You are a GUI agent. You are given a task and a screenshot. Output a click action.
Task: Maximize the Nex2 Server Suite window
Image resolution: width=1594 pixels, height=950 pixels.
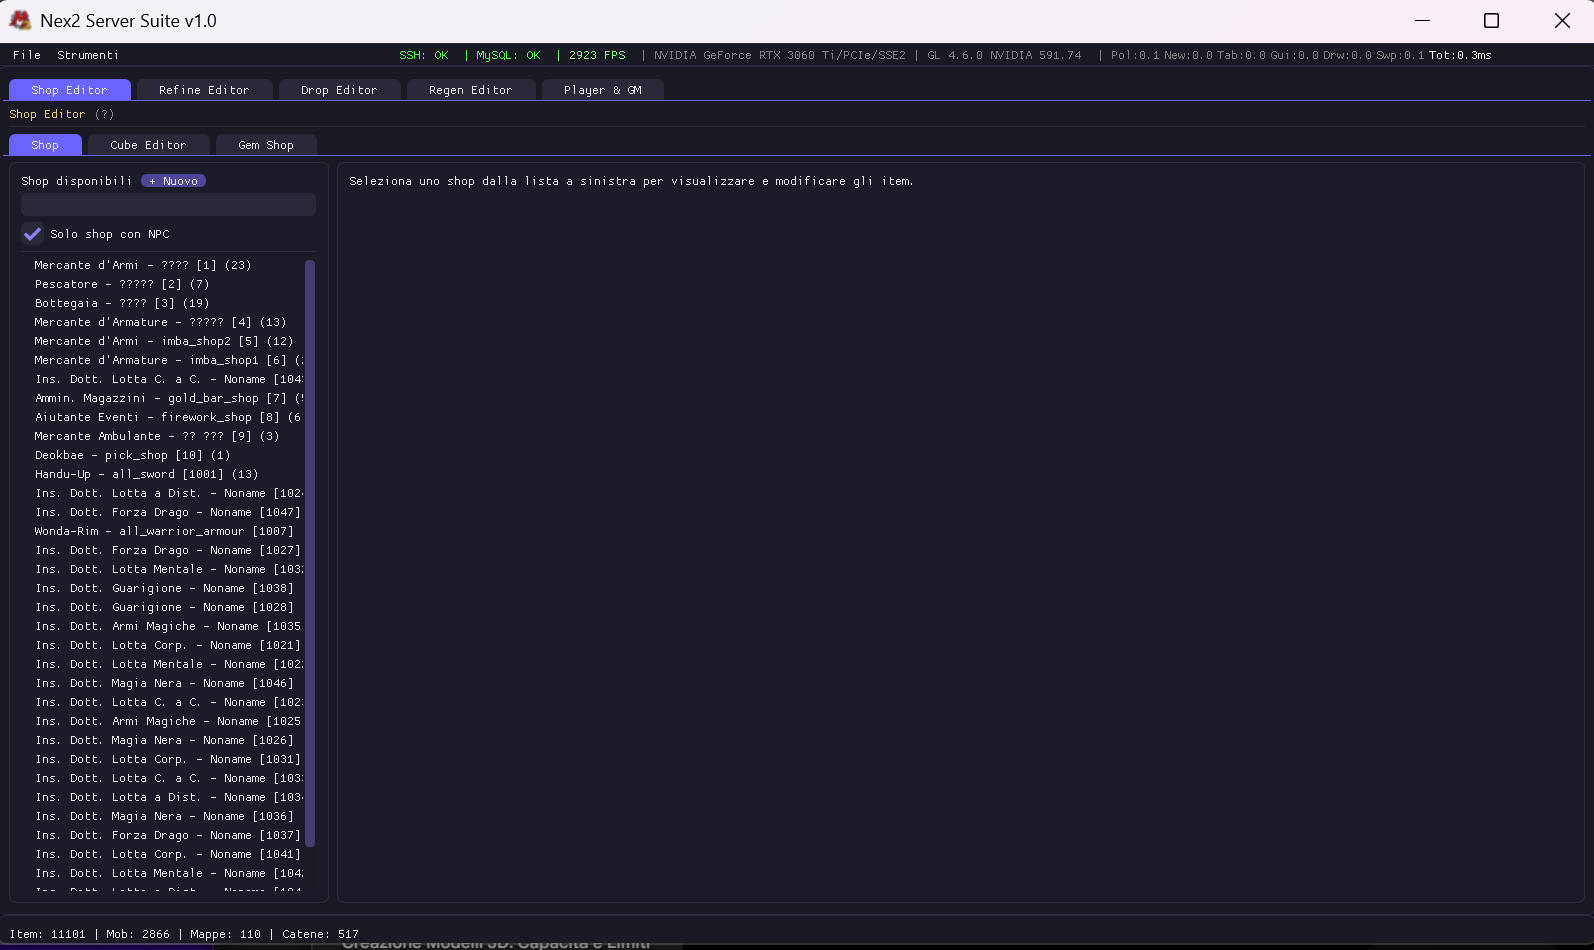(x=1491, y=21)
